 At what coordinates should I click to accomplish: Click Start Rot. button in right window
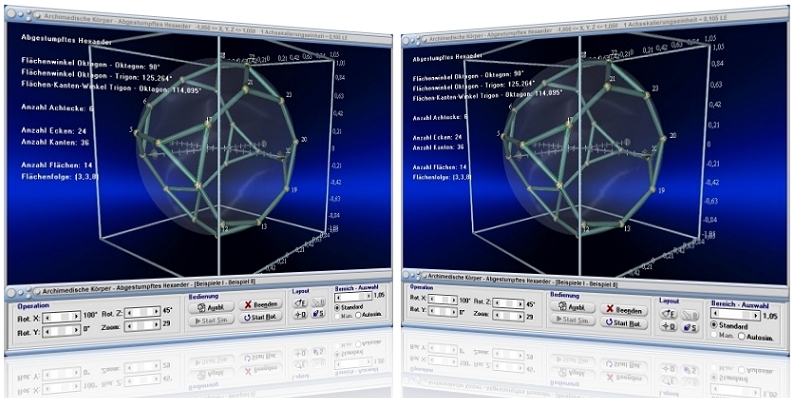[x=623, y=323]
